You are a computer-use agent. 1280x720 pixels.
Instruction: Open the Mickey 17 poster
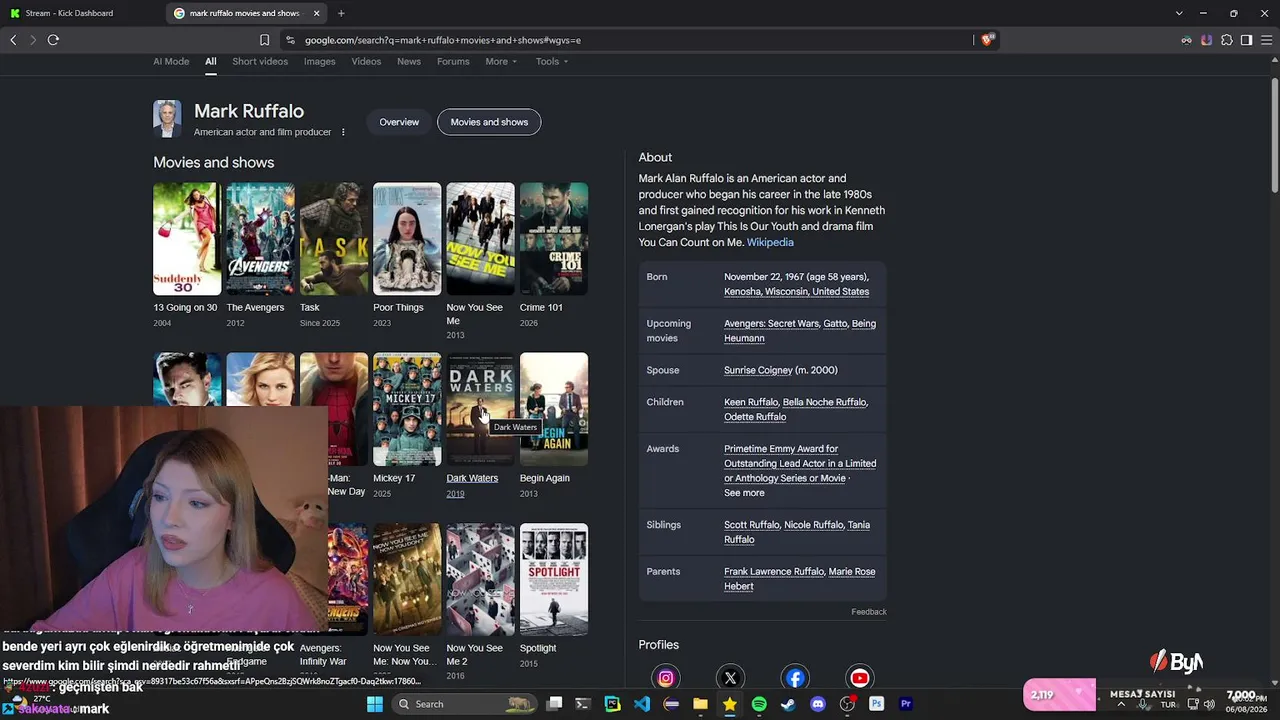(x=407, y=409)
